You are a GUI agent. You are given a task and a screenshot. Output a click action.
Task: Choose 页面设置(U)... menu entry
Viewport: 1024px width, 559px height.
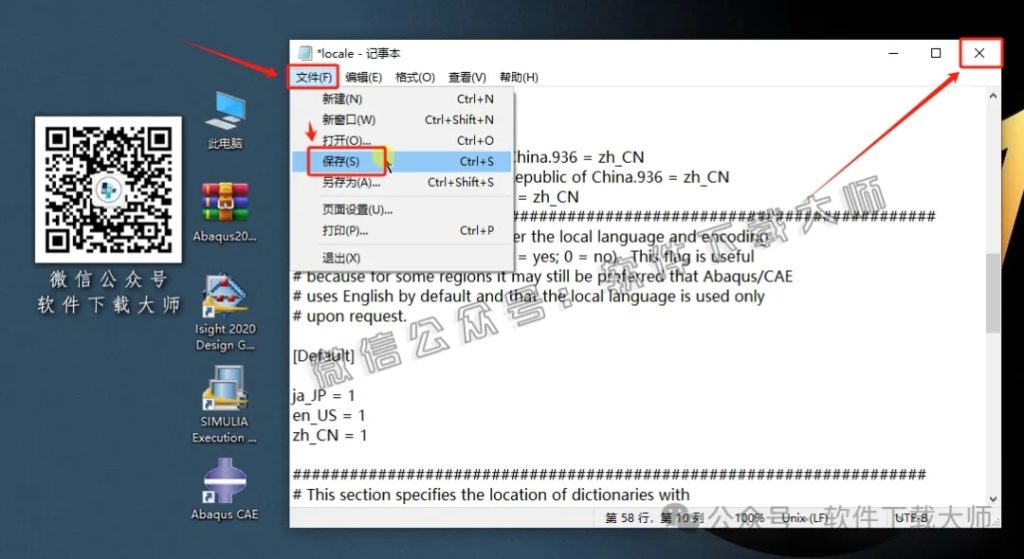click(x=402, y=210)
